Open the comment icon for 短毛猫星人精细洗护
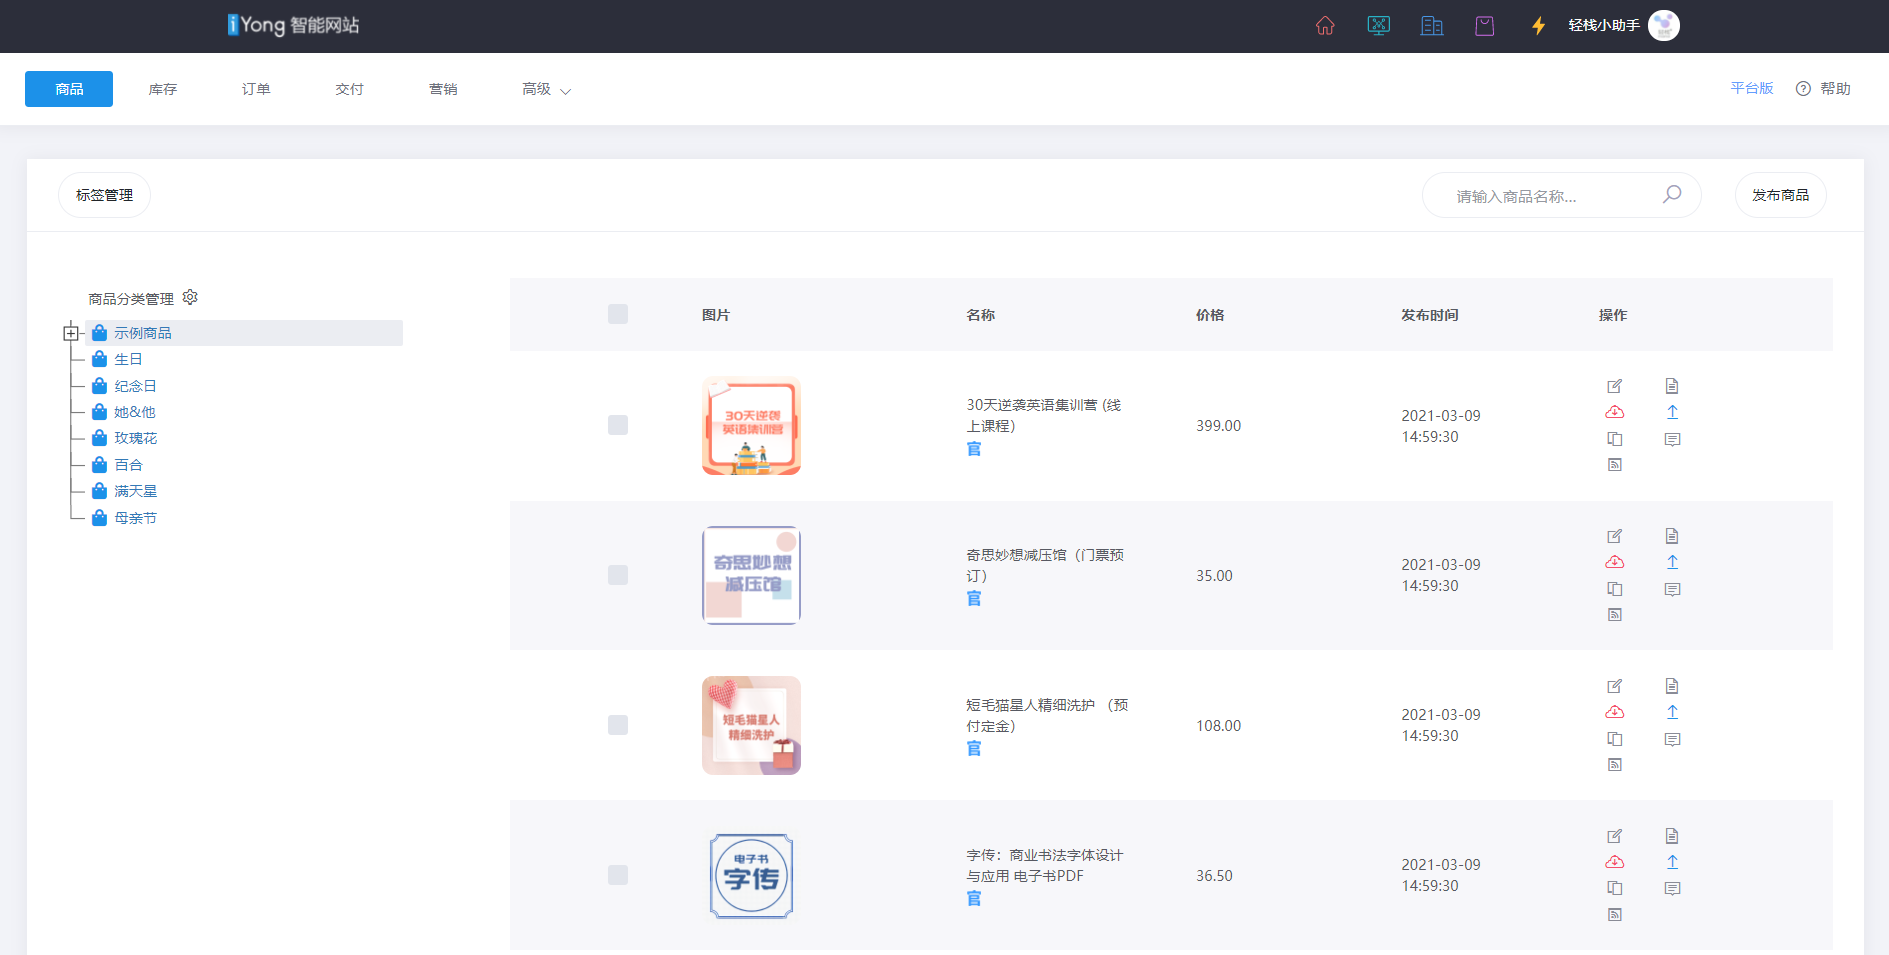 tap(1672, 739)
